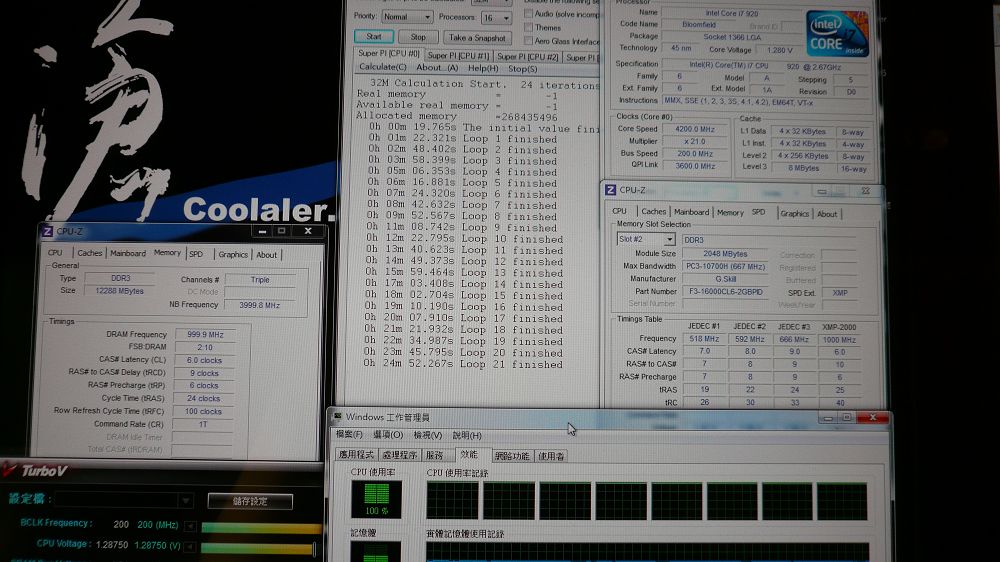
Task: Open Graphics tab in the right CPU-Z window
Action: (795, 214)
